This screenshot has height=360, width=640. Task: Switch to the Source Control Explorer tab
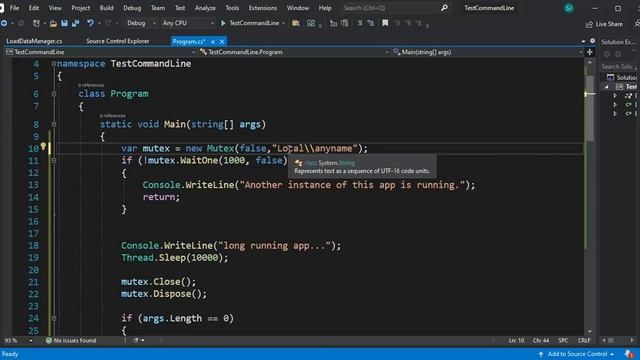(x=118, y=41)
